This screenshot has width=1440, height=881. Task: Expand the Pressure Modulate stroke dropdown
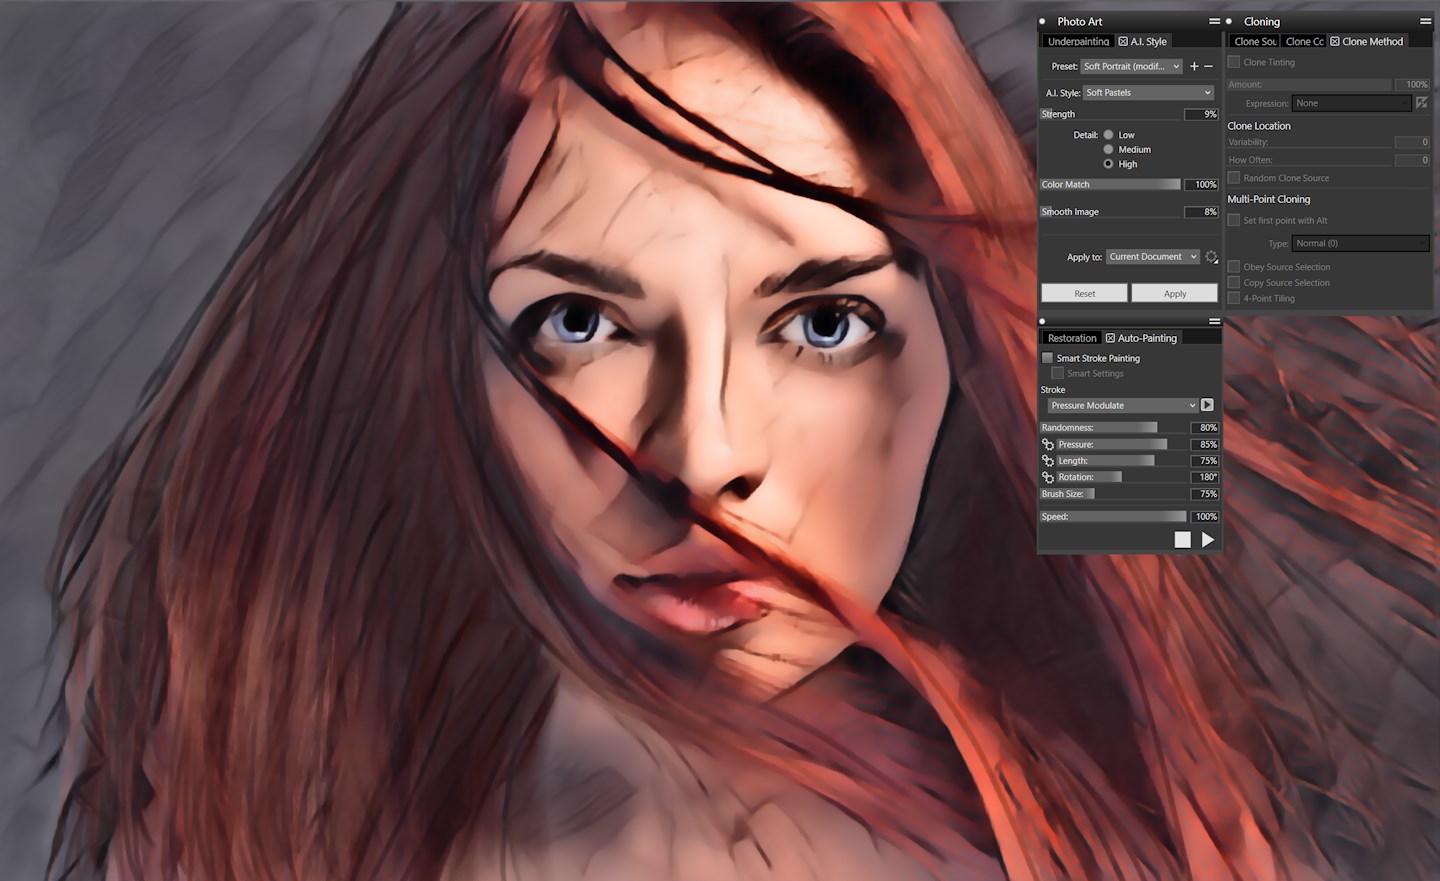tap(1121, 405)
